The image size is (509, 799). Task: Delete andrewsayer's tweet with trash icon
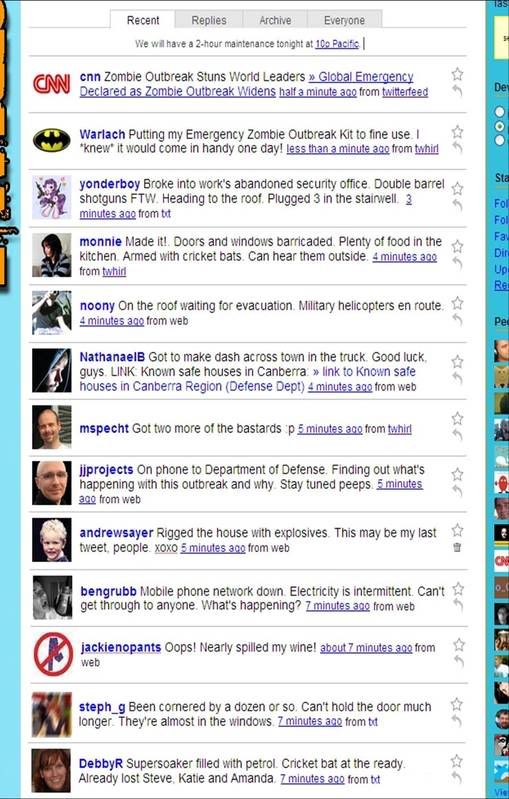[457, 547]
